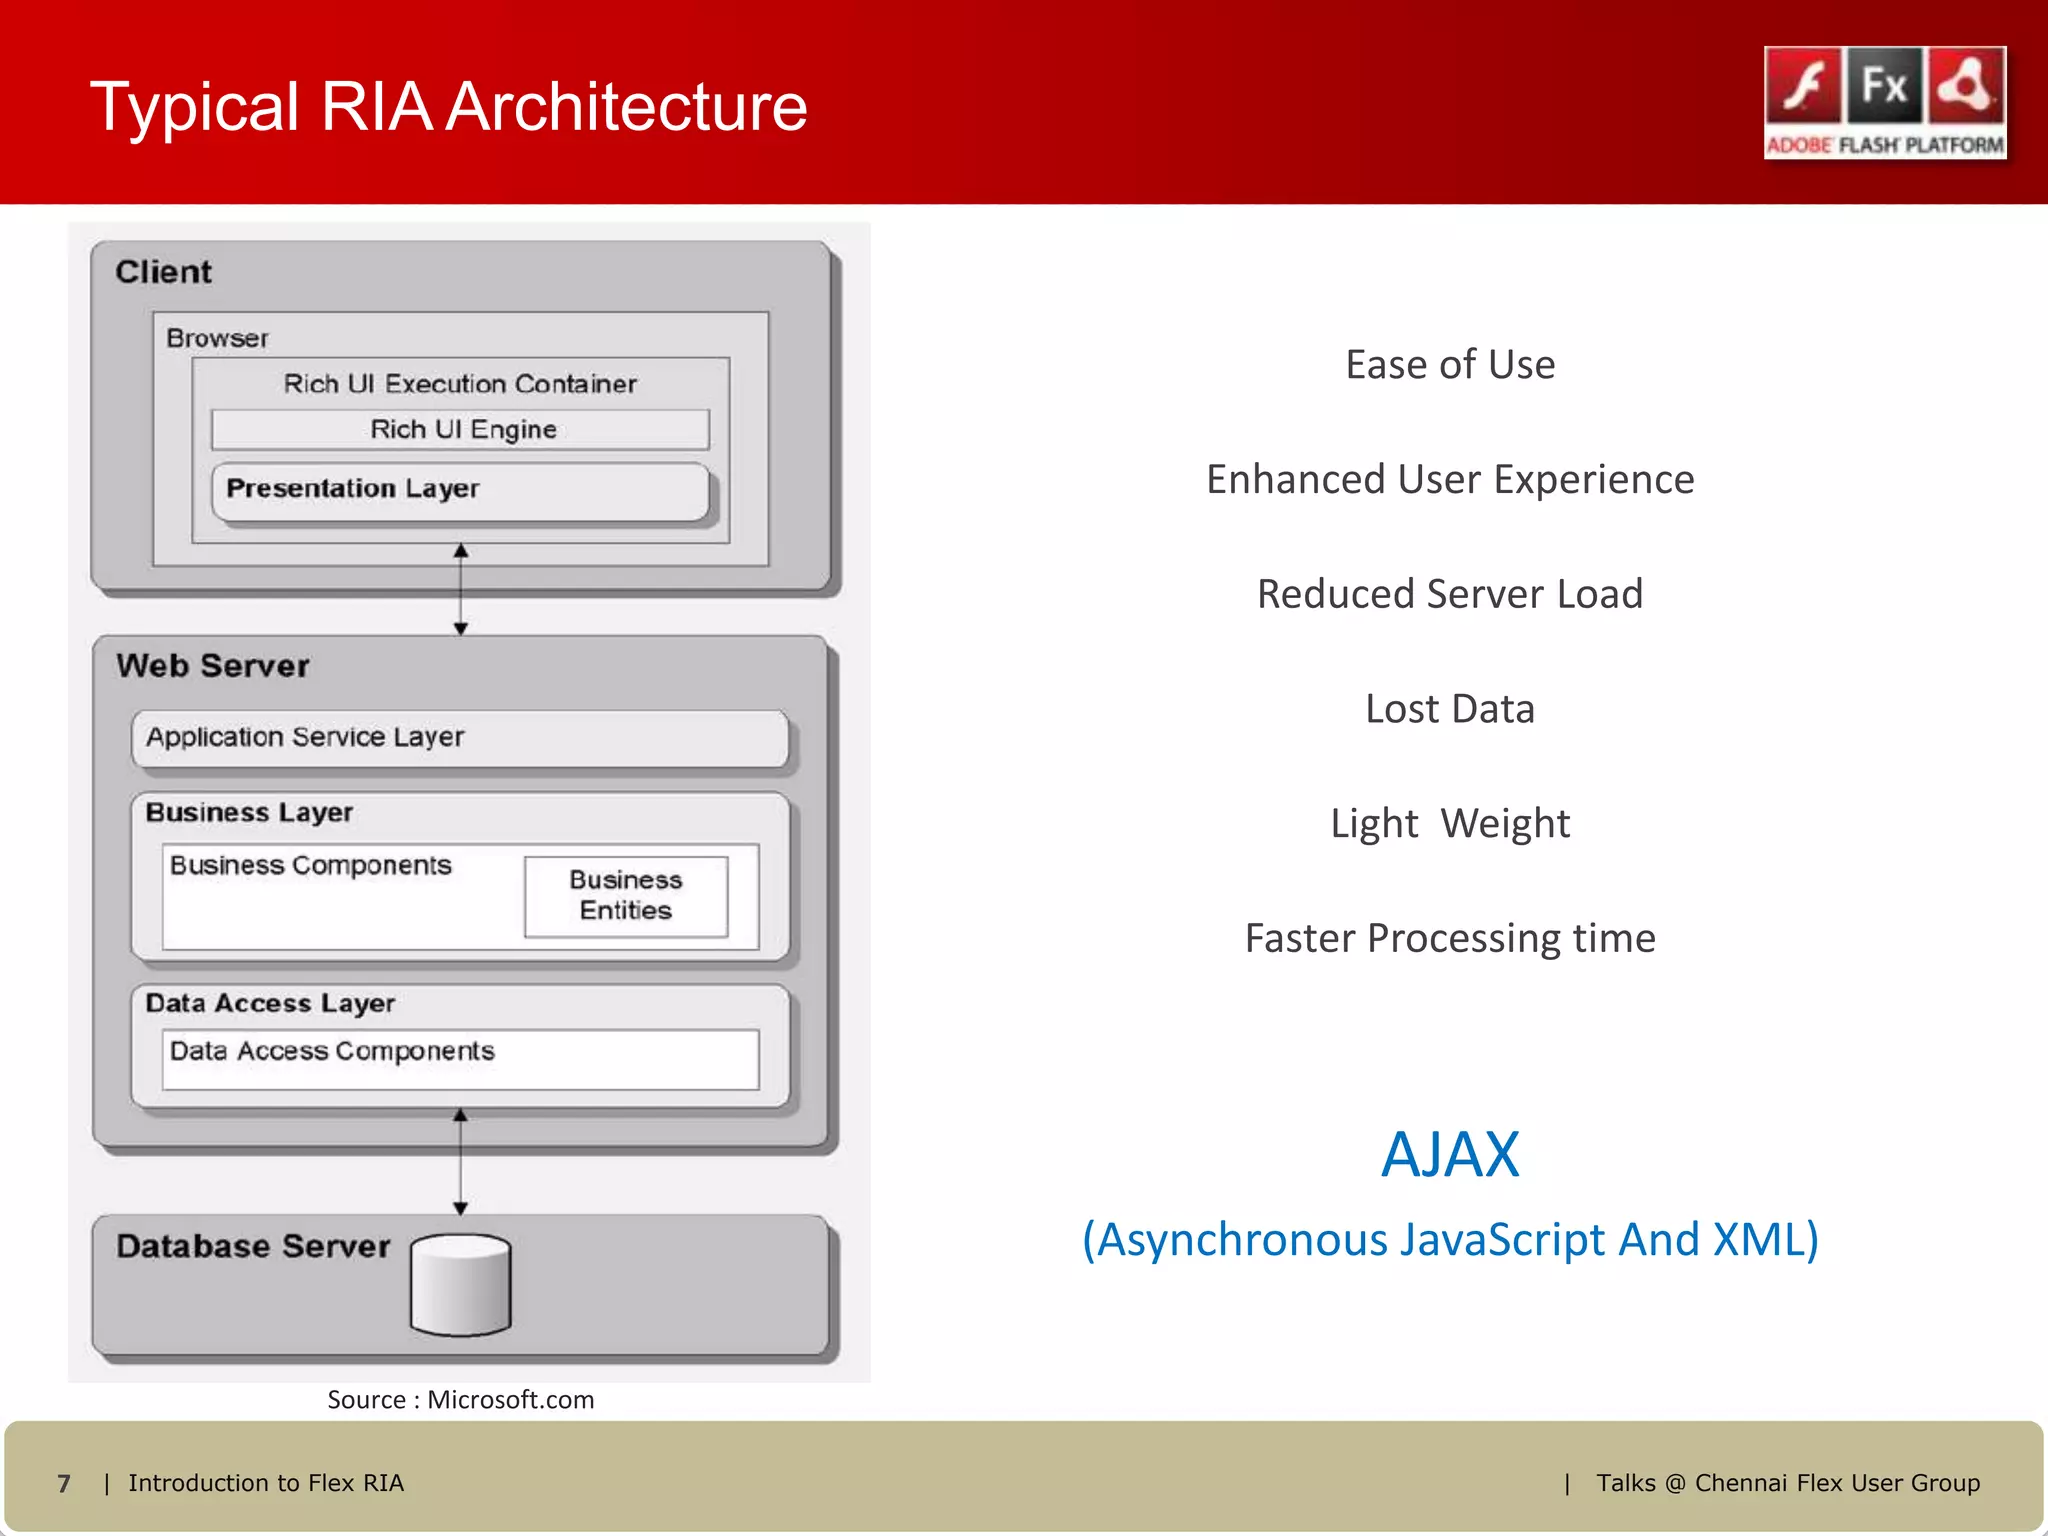Click the Flex Fx logo icon
Image resolution: width=2048 pixels, height=1536 pixels.
coord(1884,86)
